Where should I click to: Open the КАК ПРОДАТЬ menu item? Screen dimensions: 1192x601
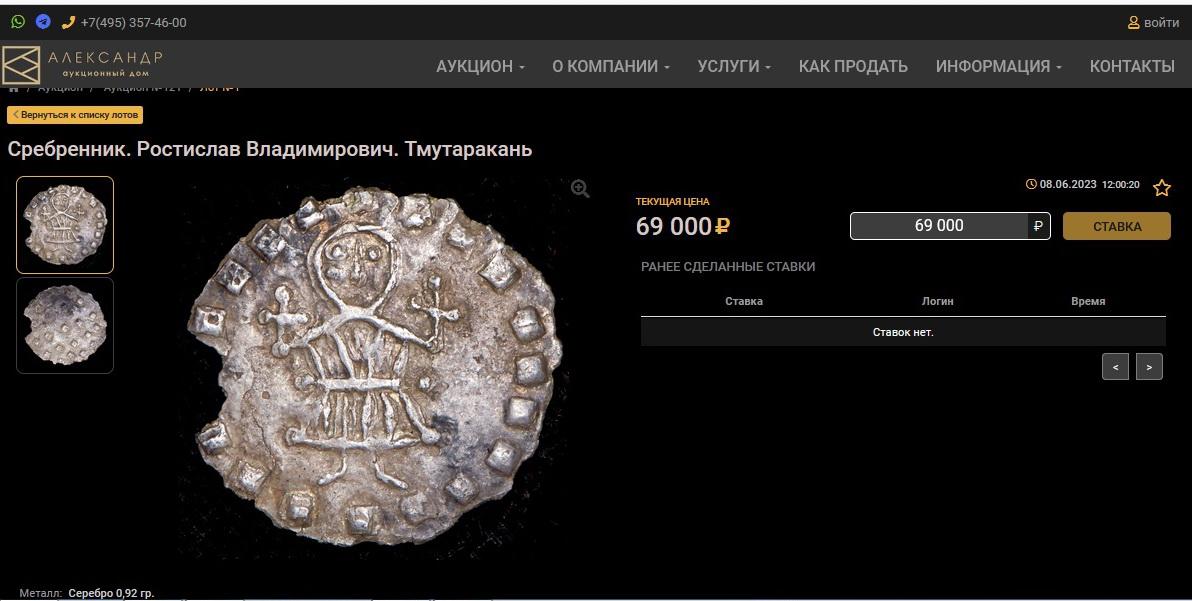[x=853, y=66]
